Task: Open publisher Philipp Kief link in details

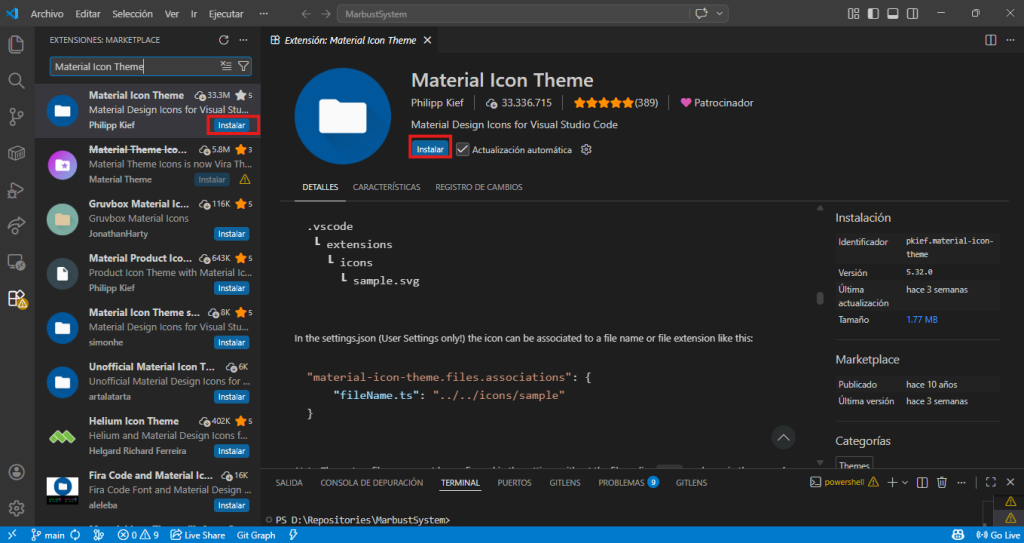Action: coord(438,103)
